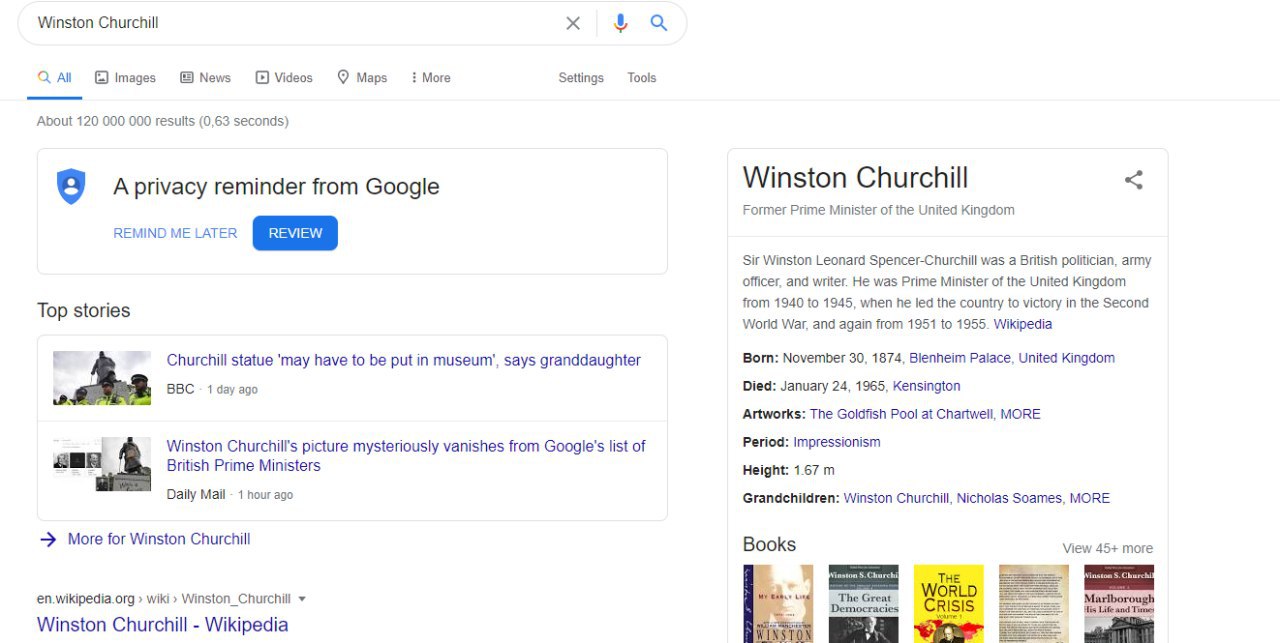Viewport: 1280px width, 643px height.
Task: Open the Marlborough His Life and Times cover
Action: coord(1119,604)
